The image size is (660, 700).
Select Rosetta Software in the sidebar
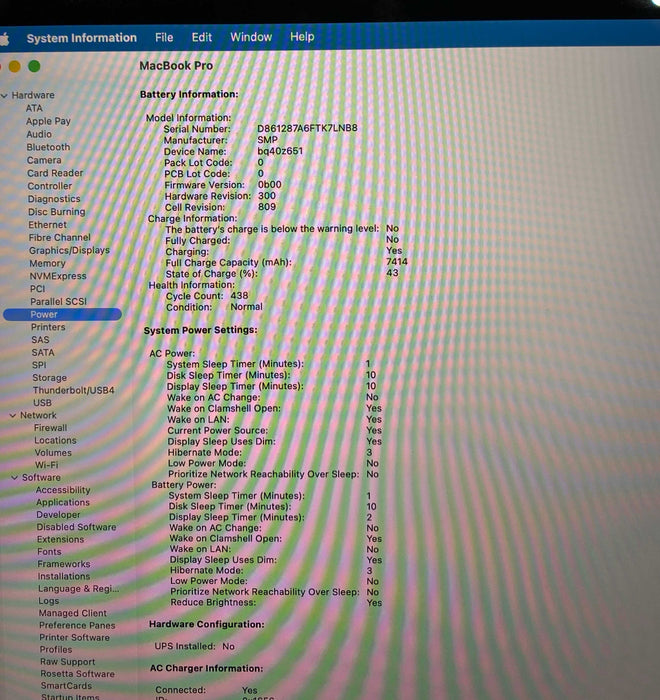[x=78, y=674]
